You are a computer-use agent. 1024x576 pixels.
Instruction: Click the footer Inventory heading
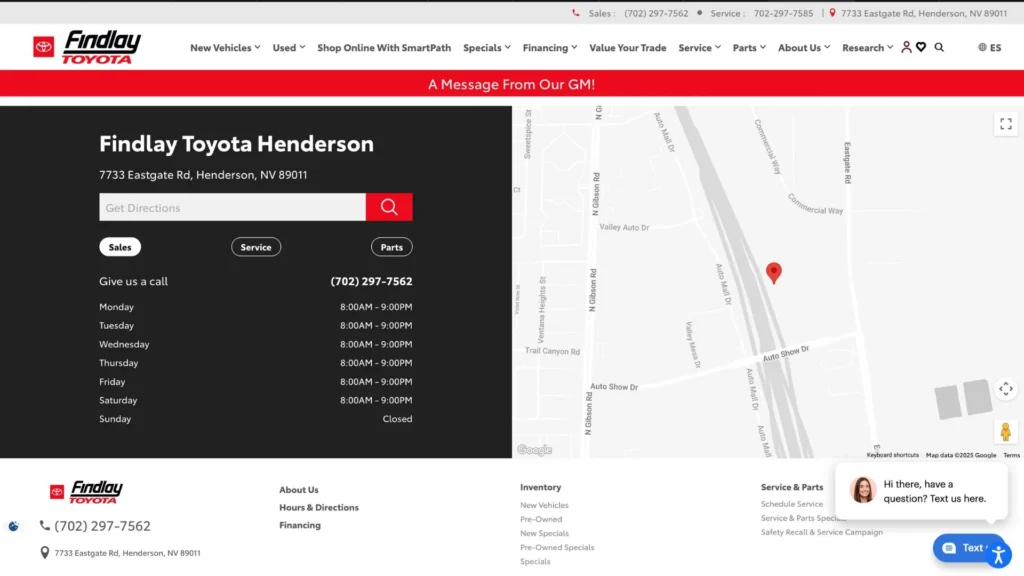(x=541, y=487)
